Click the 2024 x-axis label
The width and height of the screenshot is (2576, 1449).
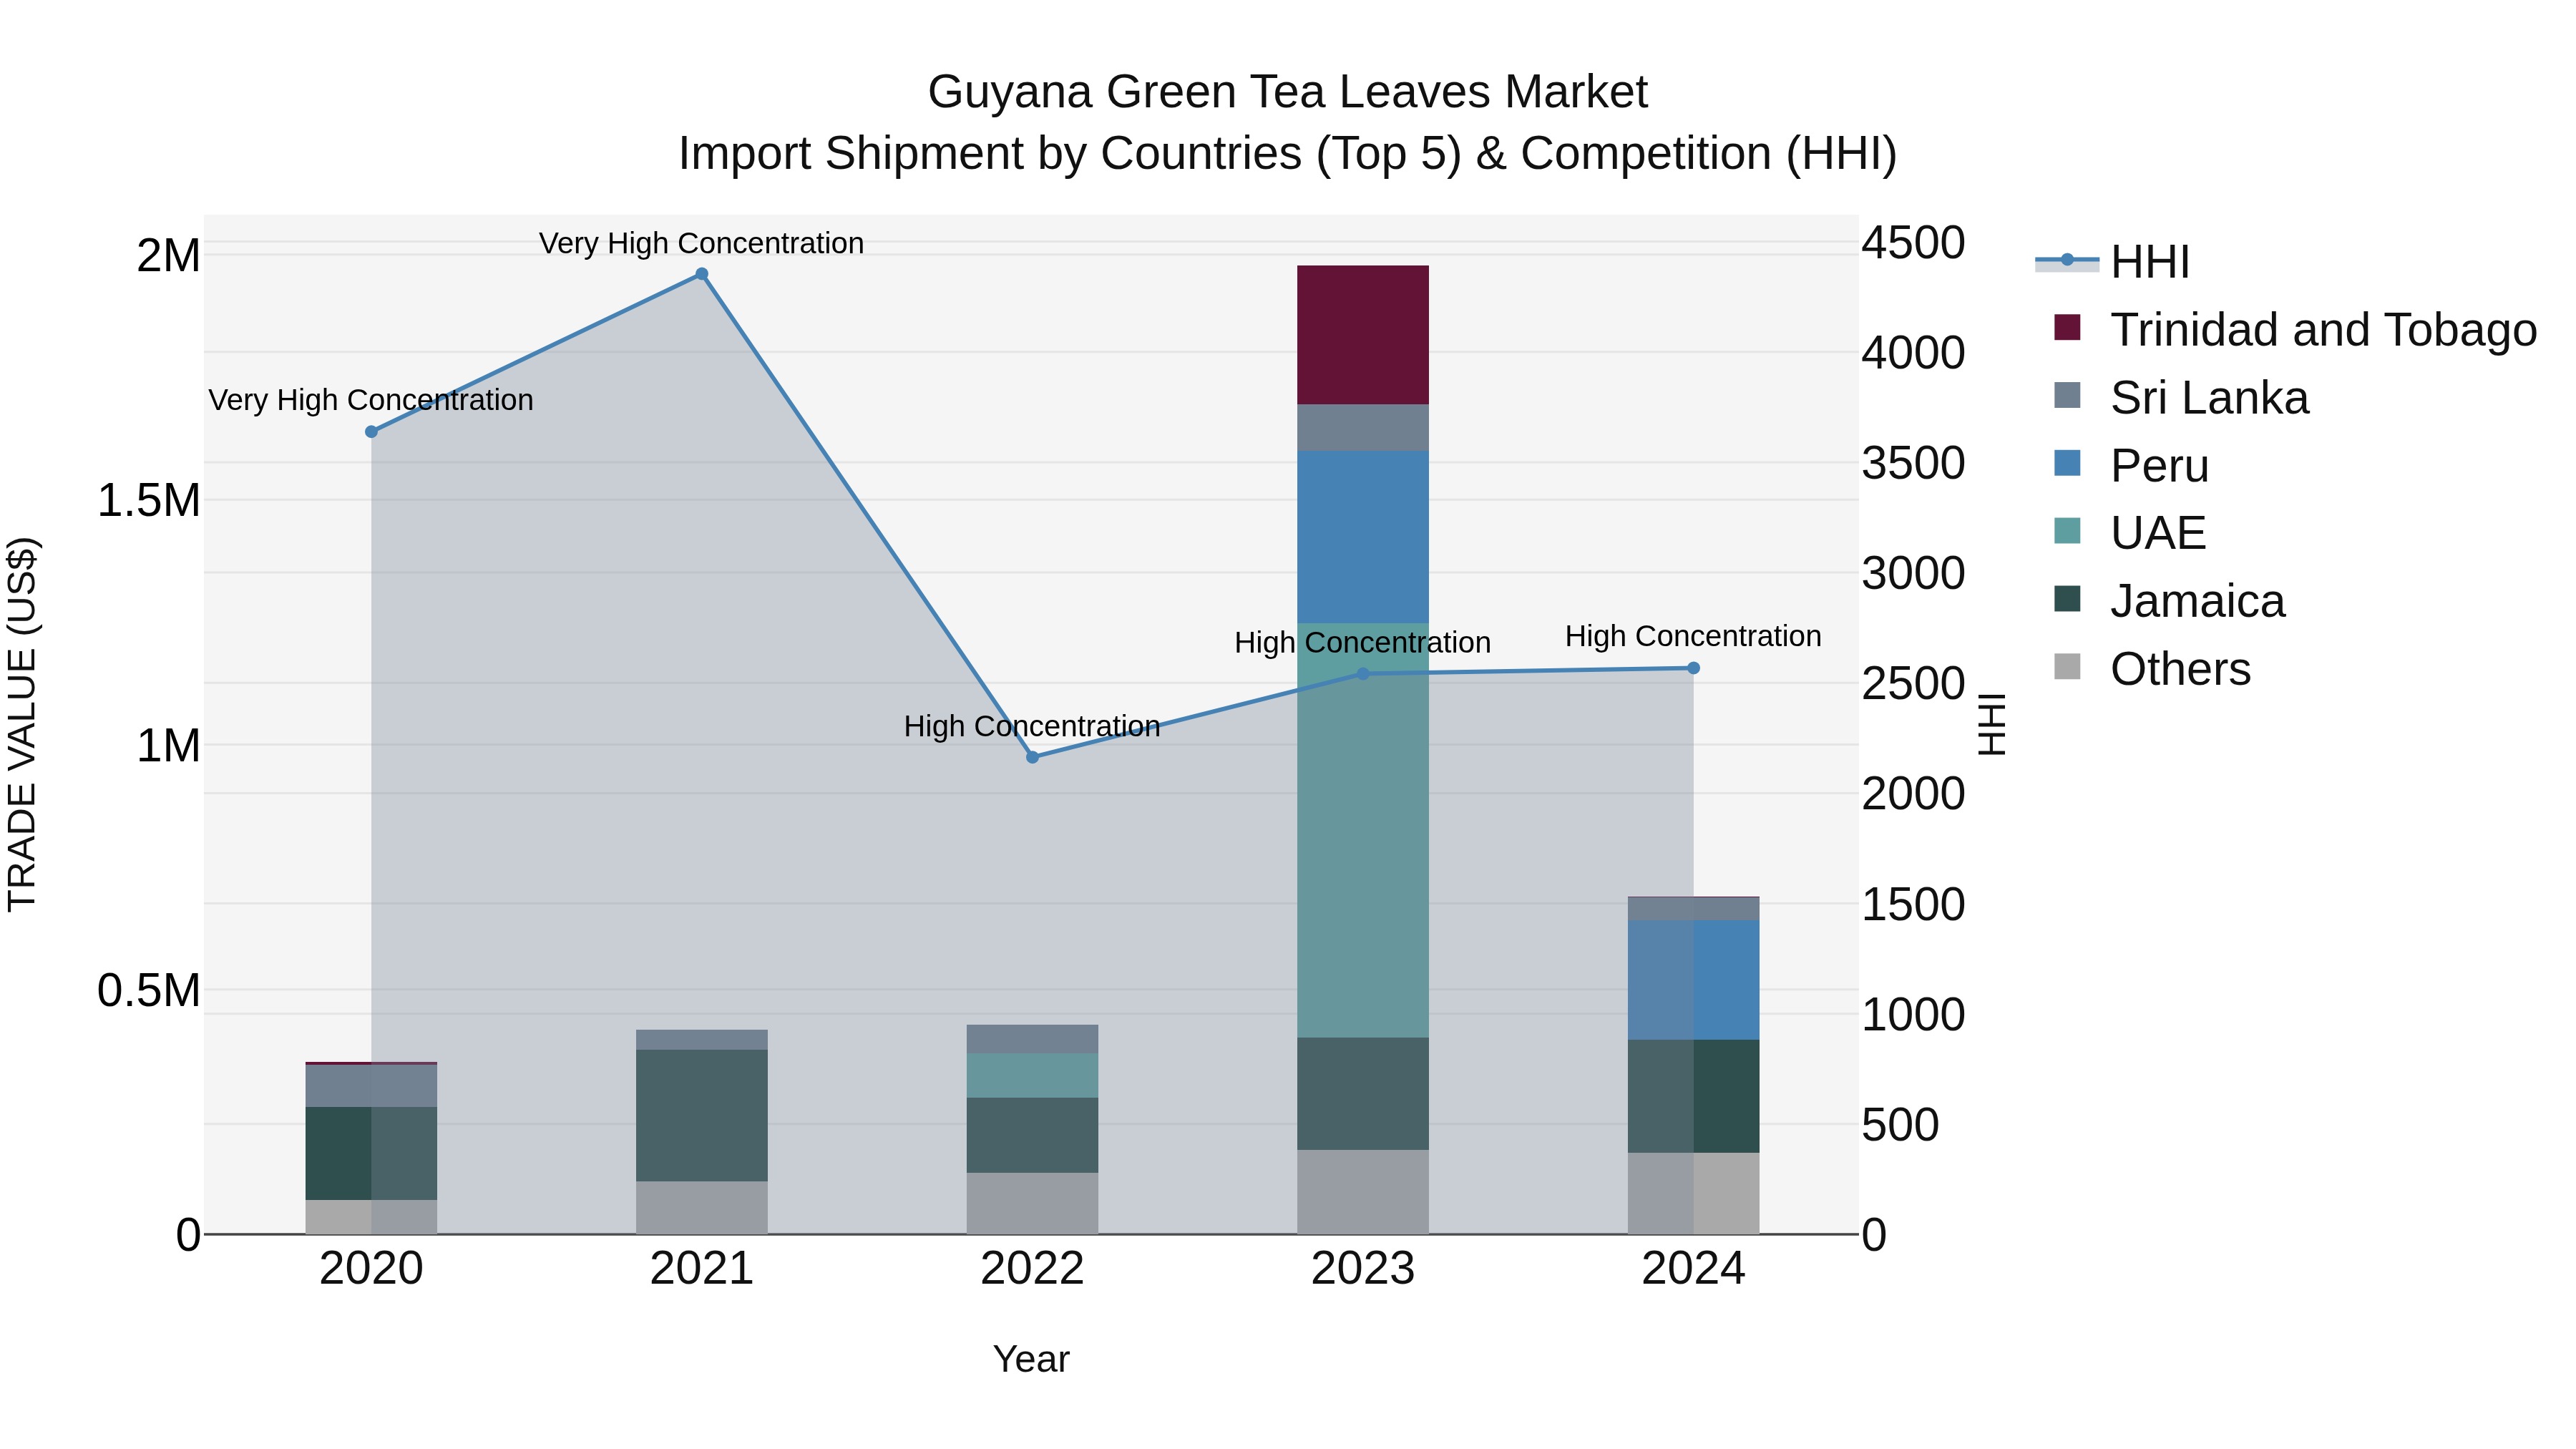(x=1693, y=1269)
